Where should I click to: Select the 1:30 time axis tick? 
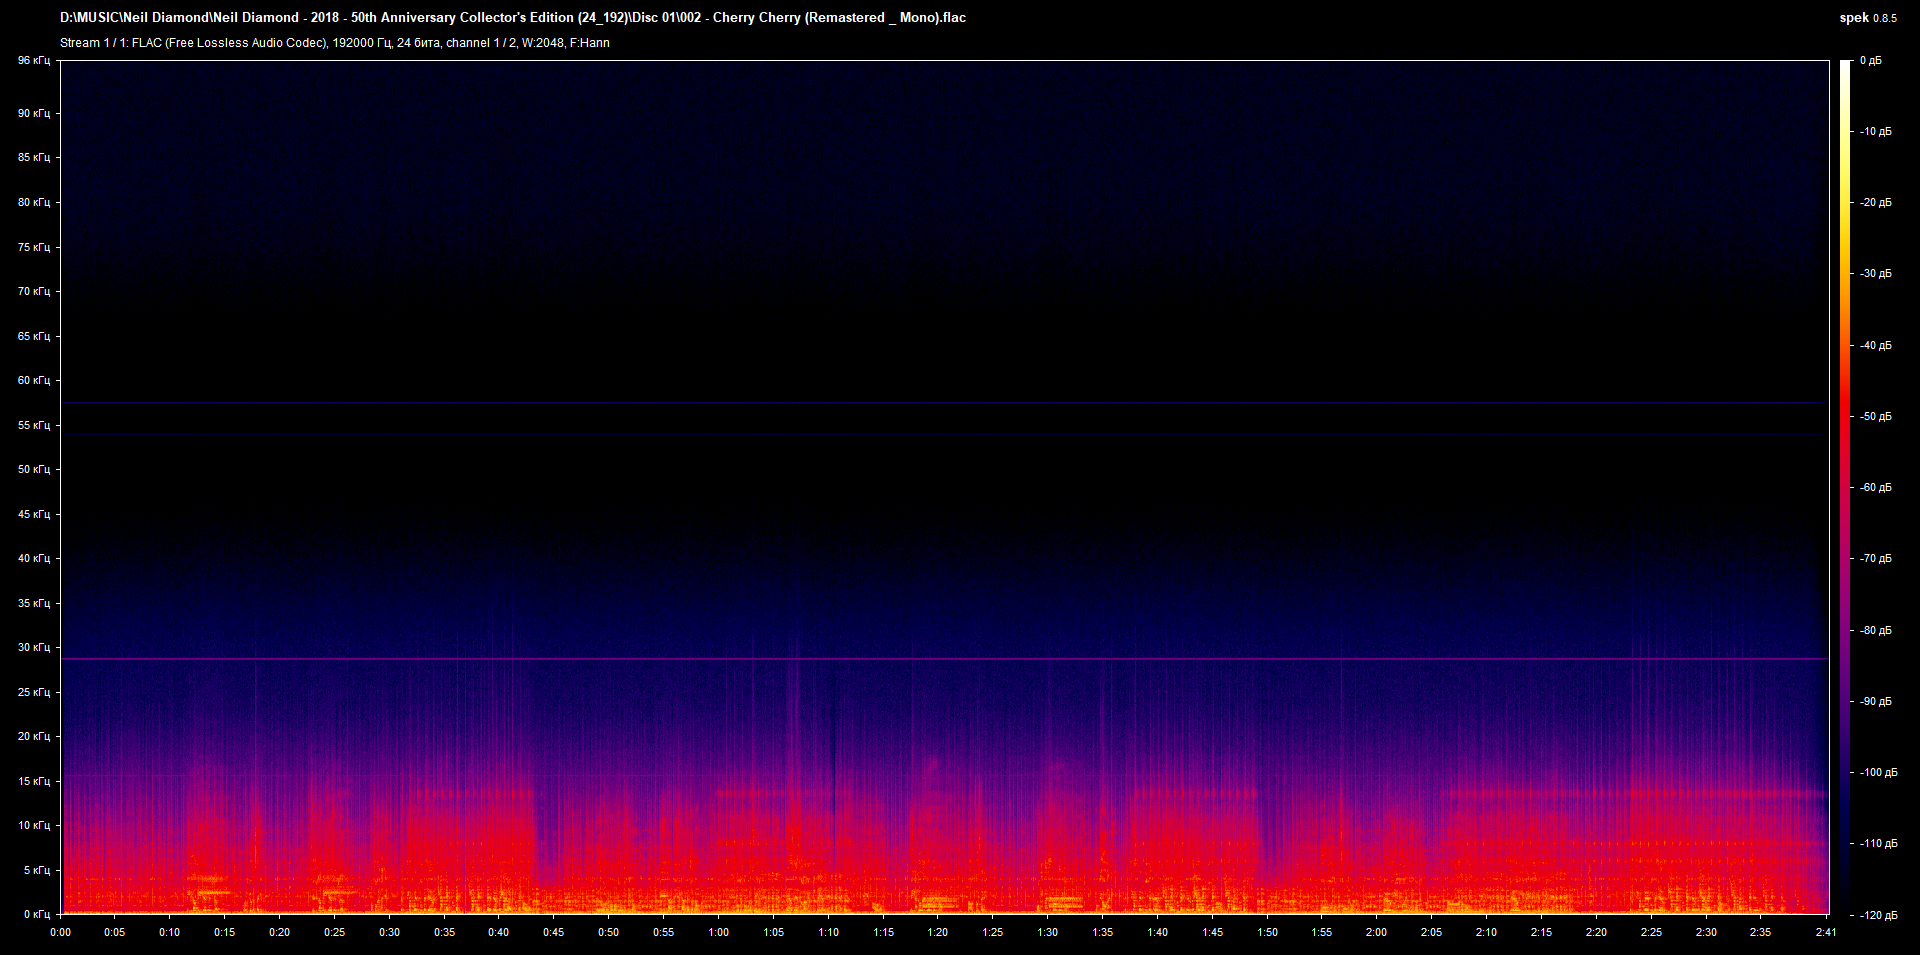(x=1047, y=932)
